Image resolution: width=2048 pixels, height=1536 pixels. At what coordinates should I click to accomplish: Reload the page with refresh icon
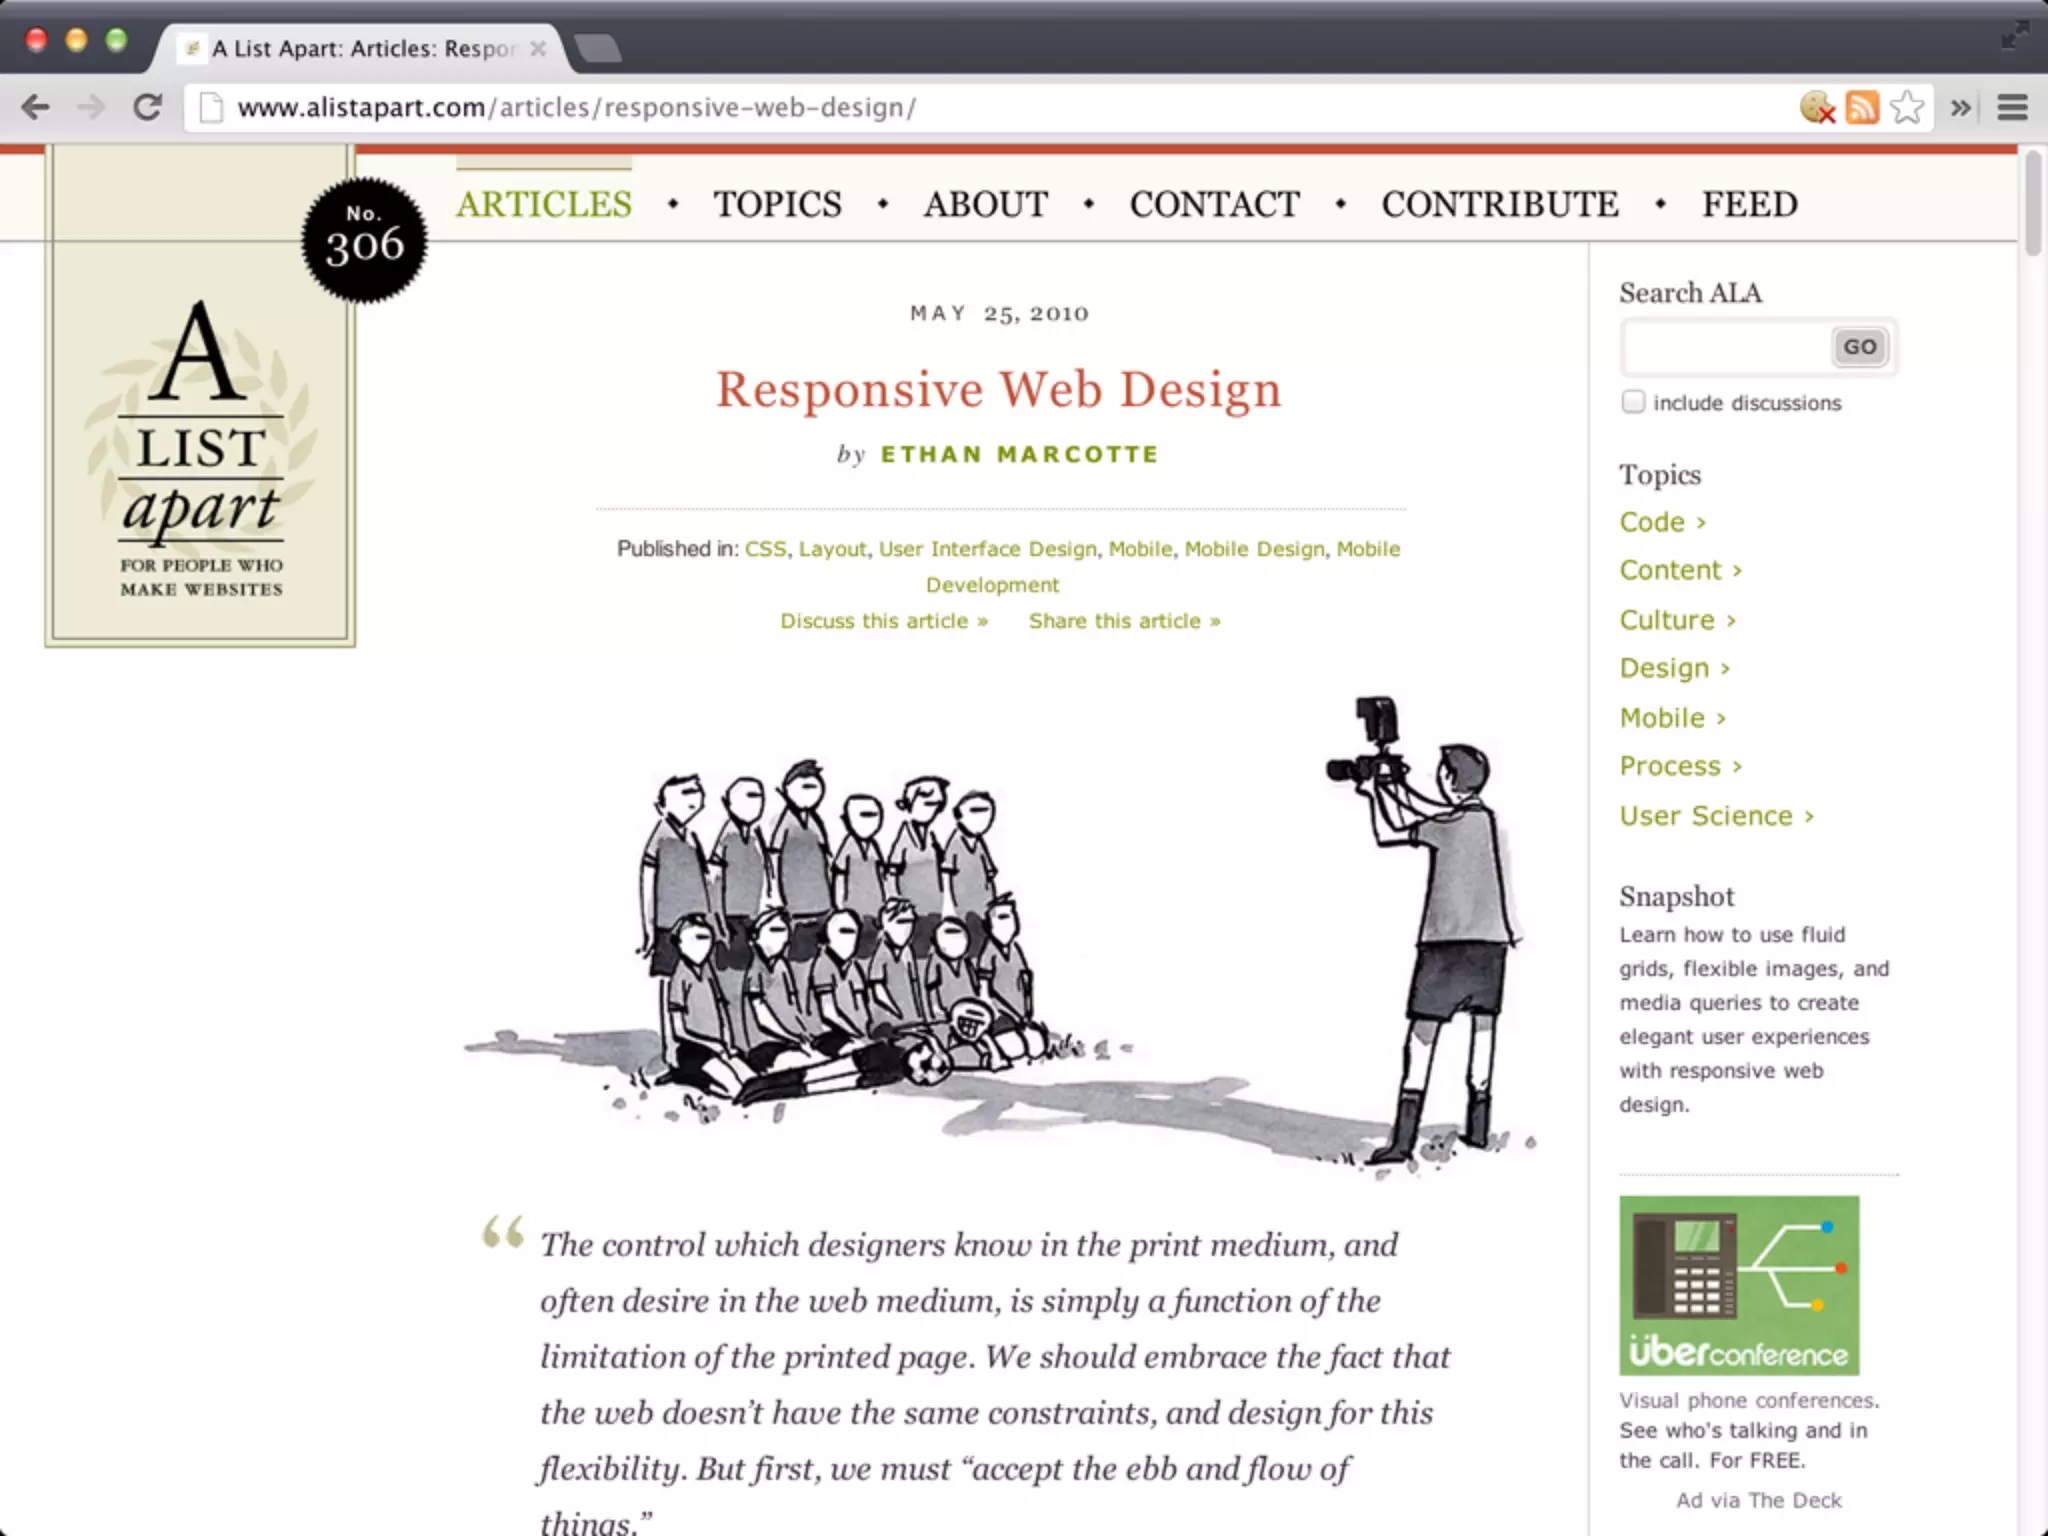click(x=148, y=107)
